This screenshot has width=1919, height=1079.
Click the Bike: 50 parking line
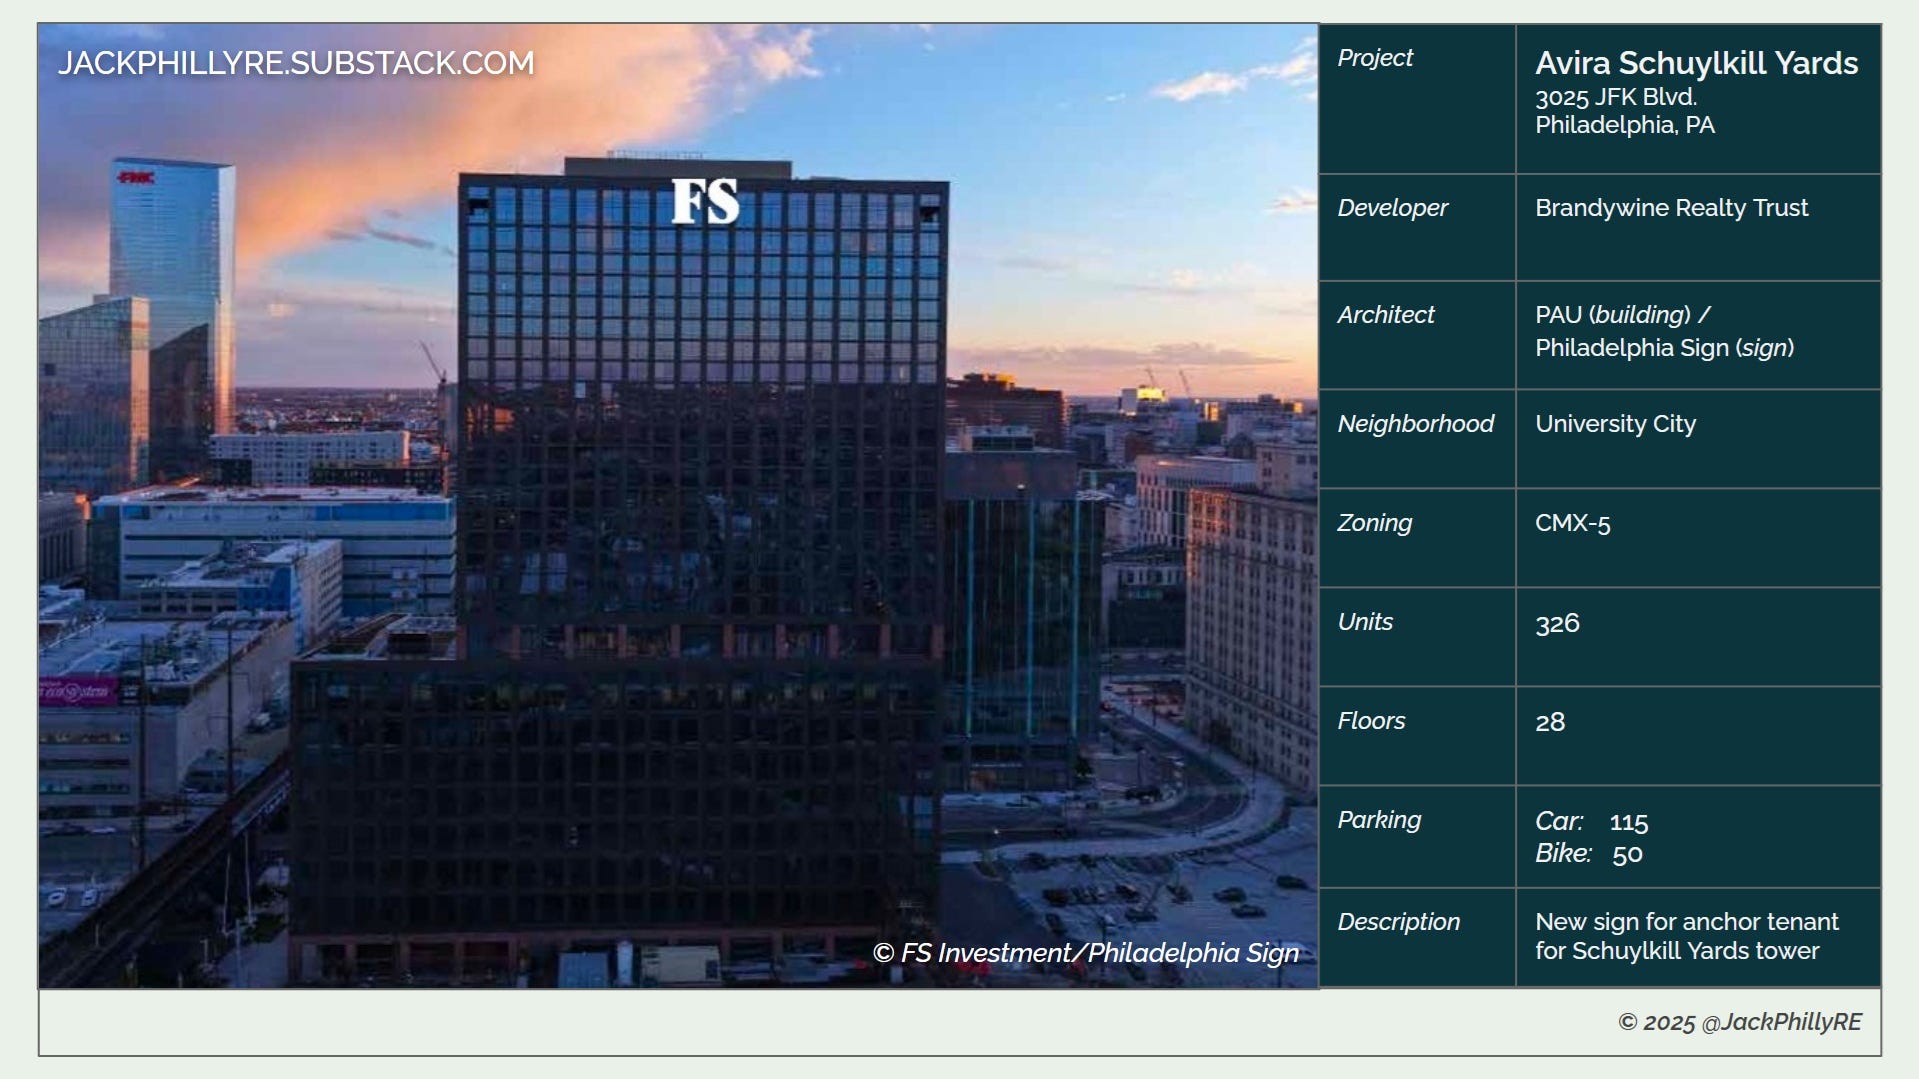click(x=1589, y=854)
